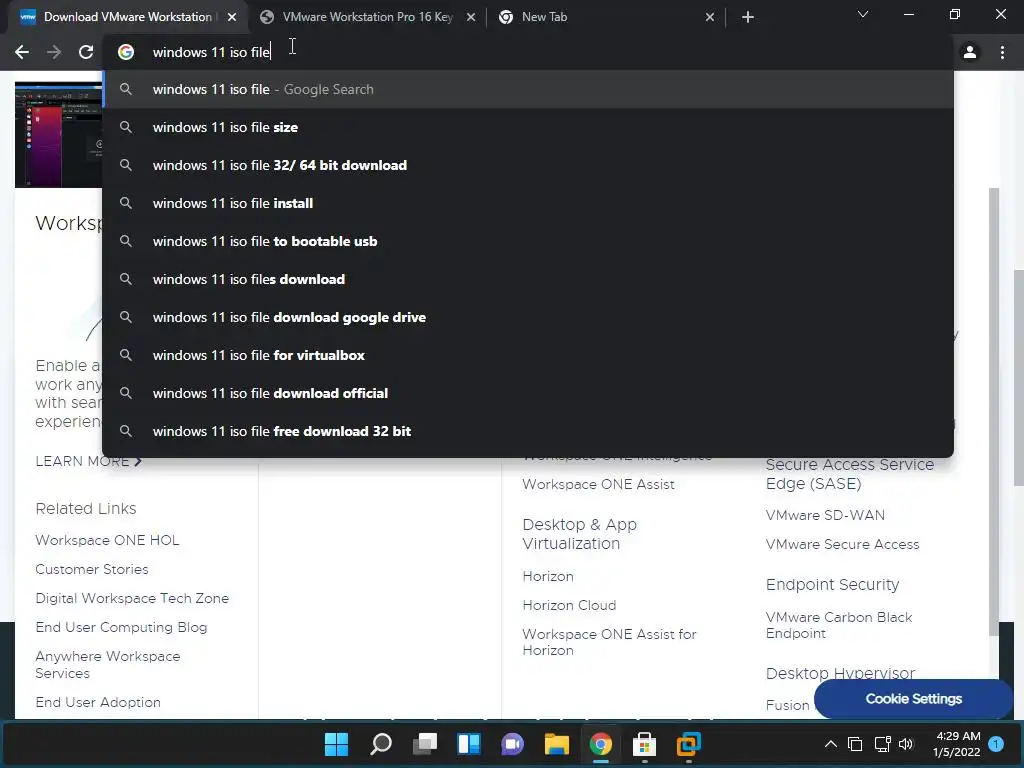Select 'windows 11 iso file - Google Search' suggestion

(528, 89)
